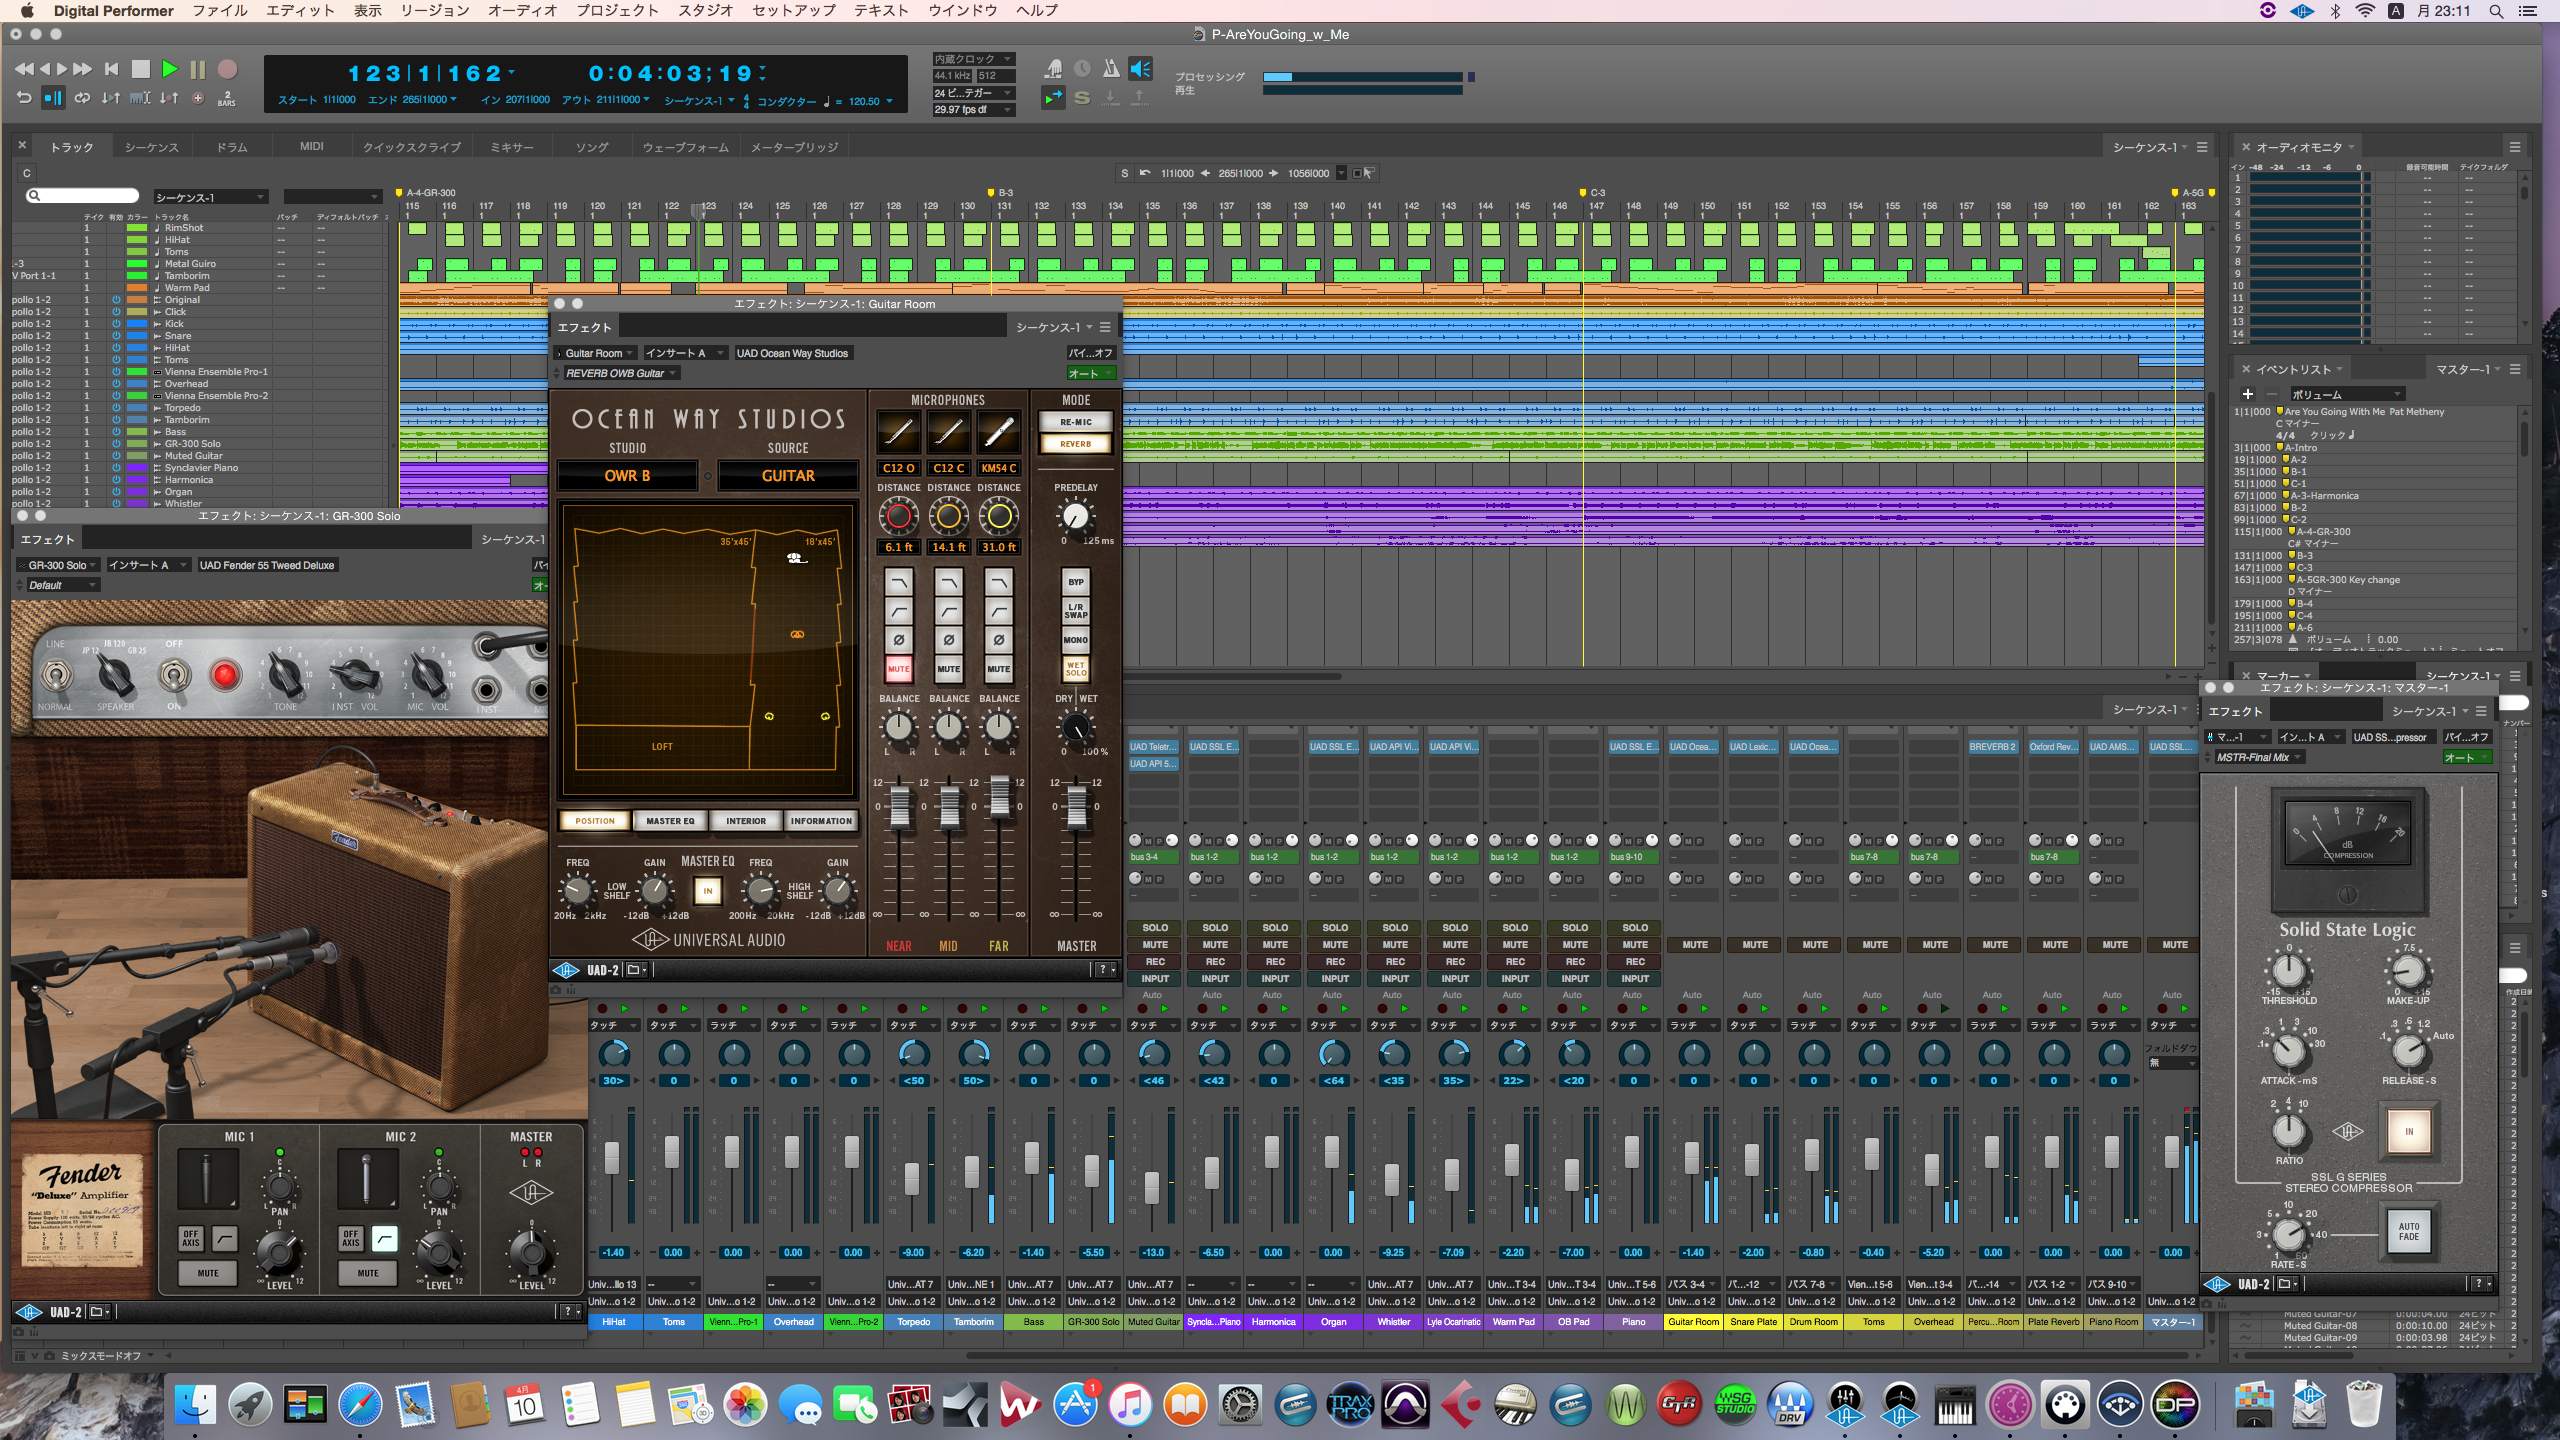Toggle the countoff 2 BARS icon
2560x1440 pixels.
click(227, 98)
